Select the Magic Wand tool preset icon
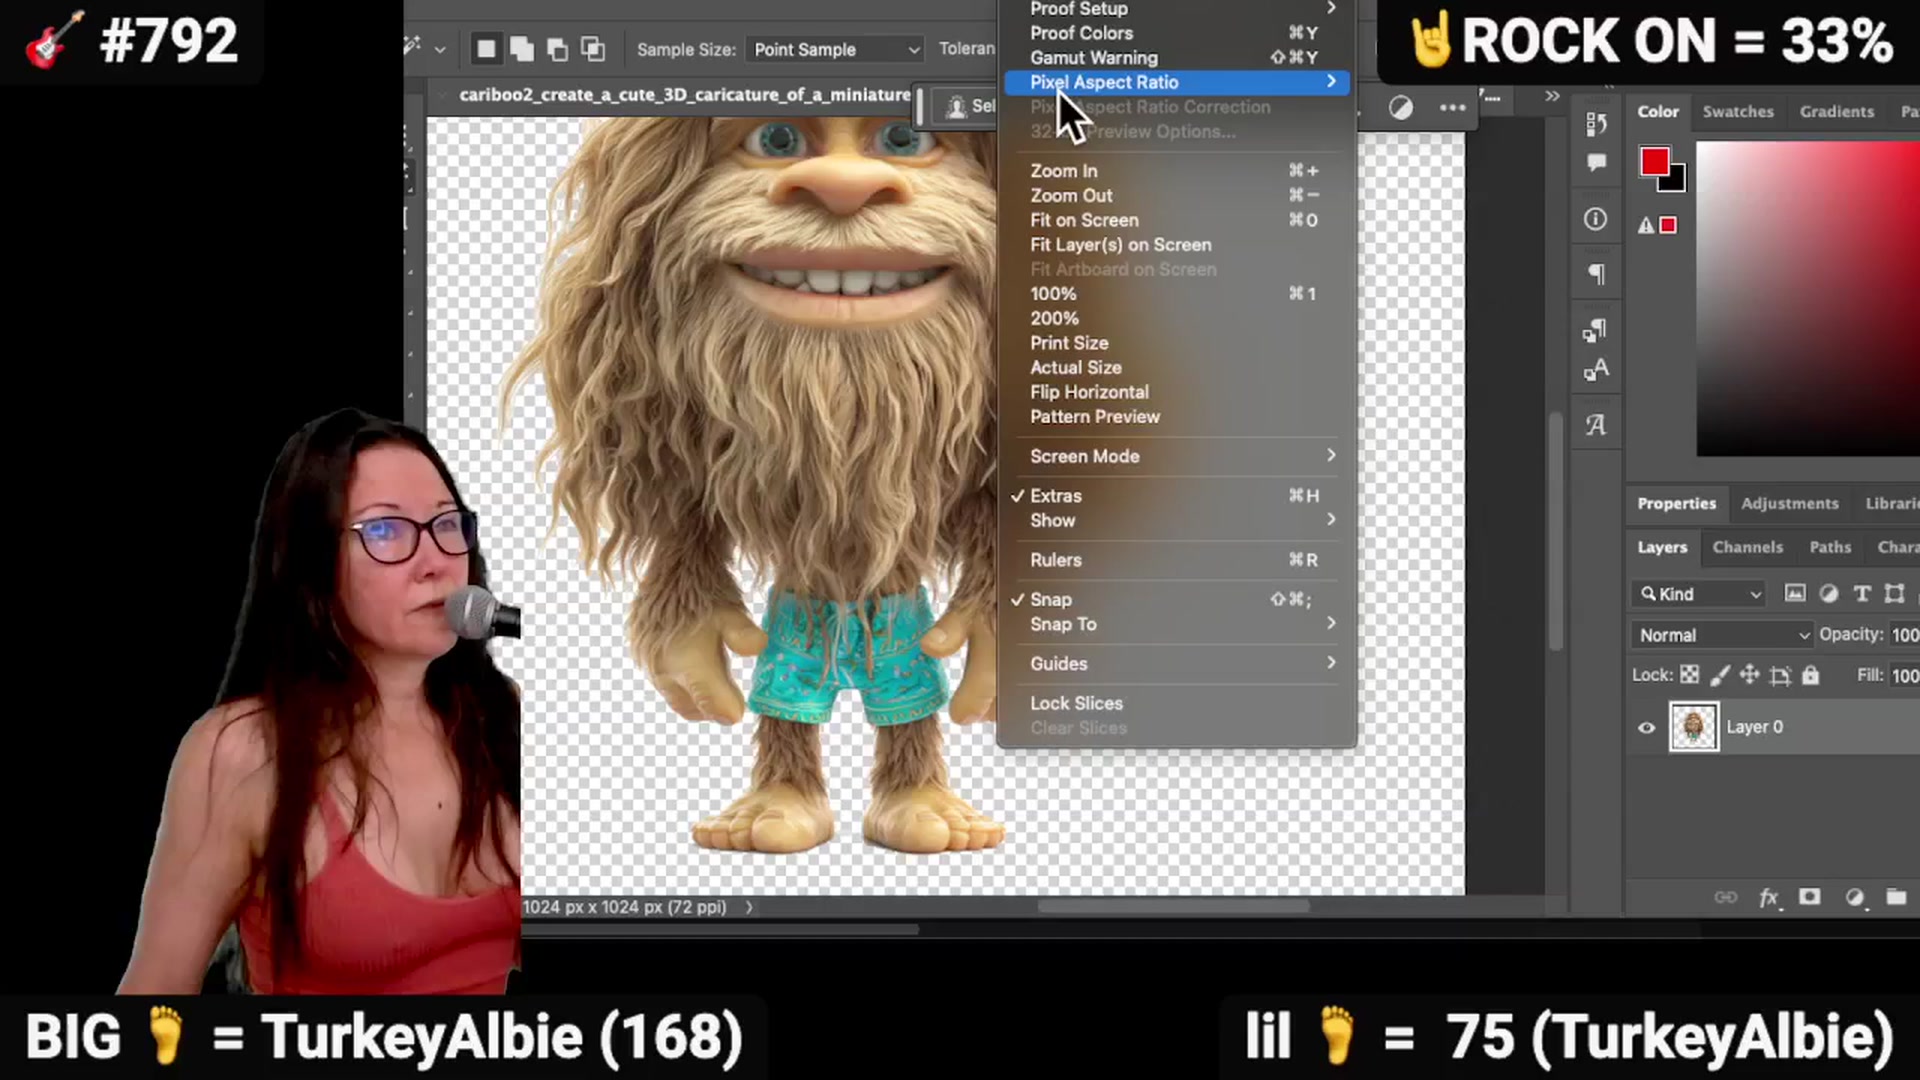 [412, 47]
